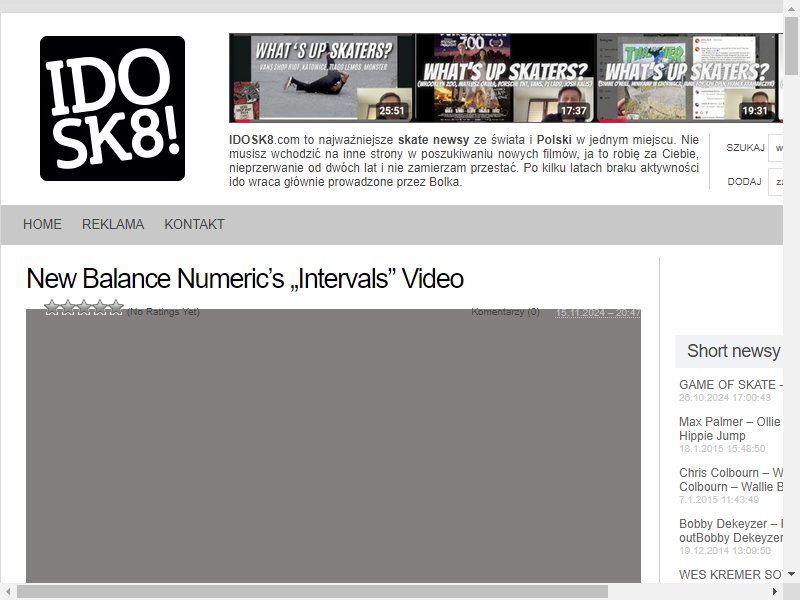This screenshot has height=600, width=800.
Task: Go to the HOME menu item
Action: point(42,224)
